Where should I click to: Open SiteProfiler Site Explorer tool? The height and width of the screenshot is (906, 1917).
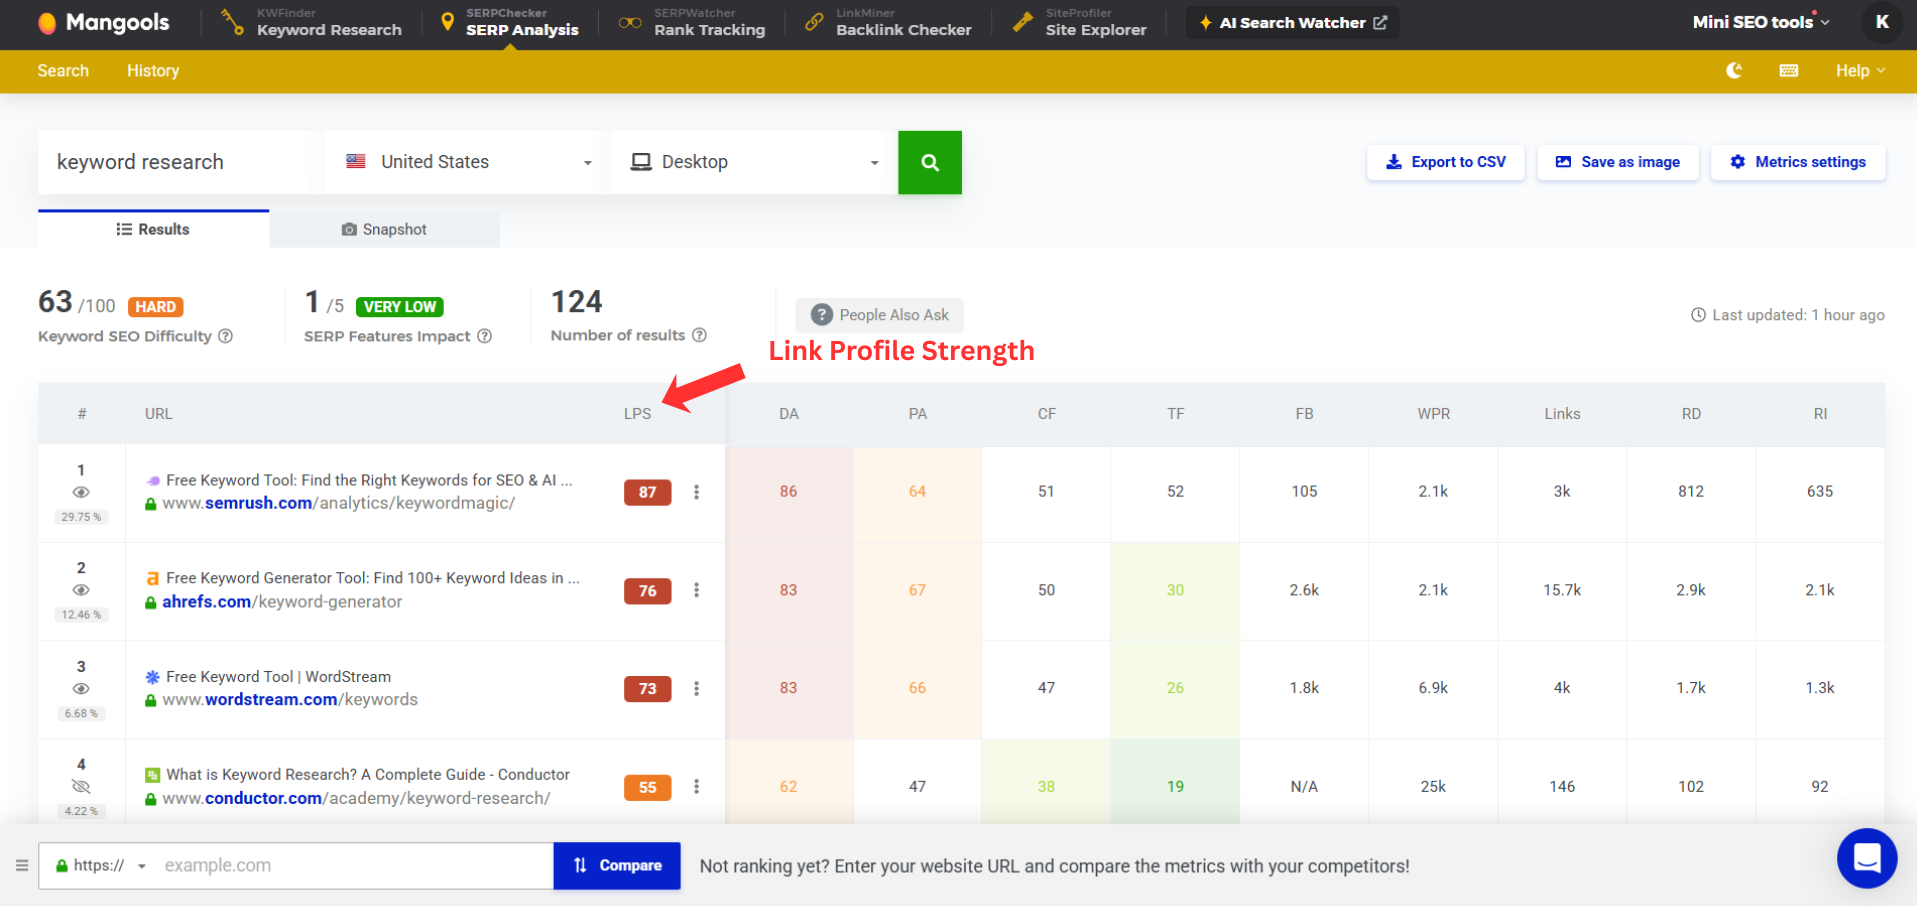point(1079,22)
